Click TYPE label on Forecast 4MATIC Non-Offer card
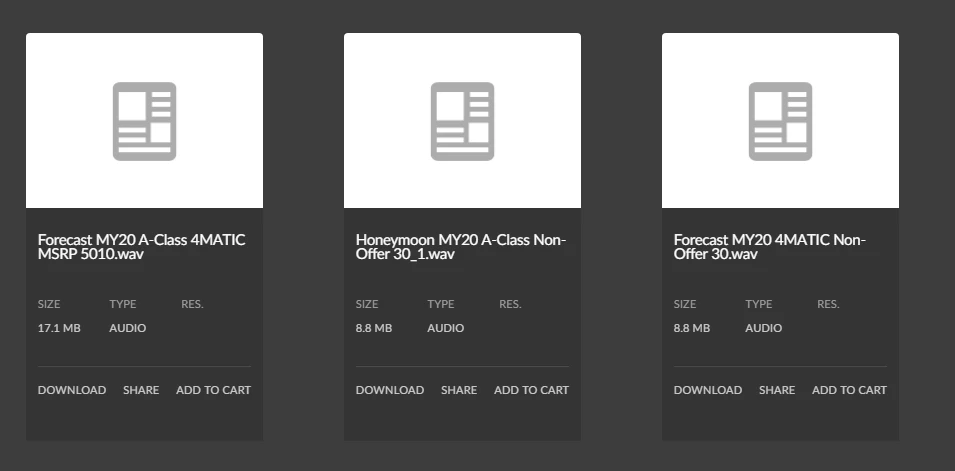The width and height of the screenshot is (955, 471). point(759,304)
